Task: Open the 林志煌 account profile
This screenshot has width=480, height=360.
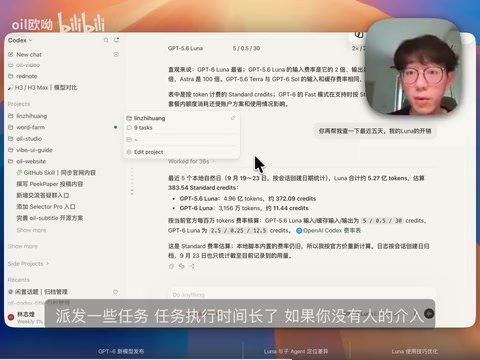Action: click(26, 317)
